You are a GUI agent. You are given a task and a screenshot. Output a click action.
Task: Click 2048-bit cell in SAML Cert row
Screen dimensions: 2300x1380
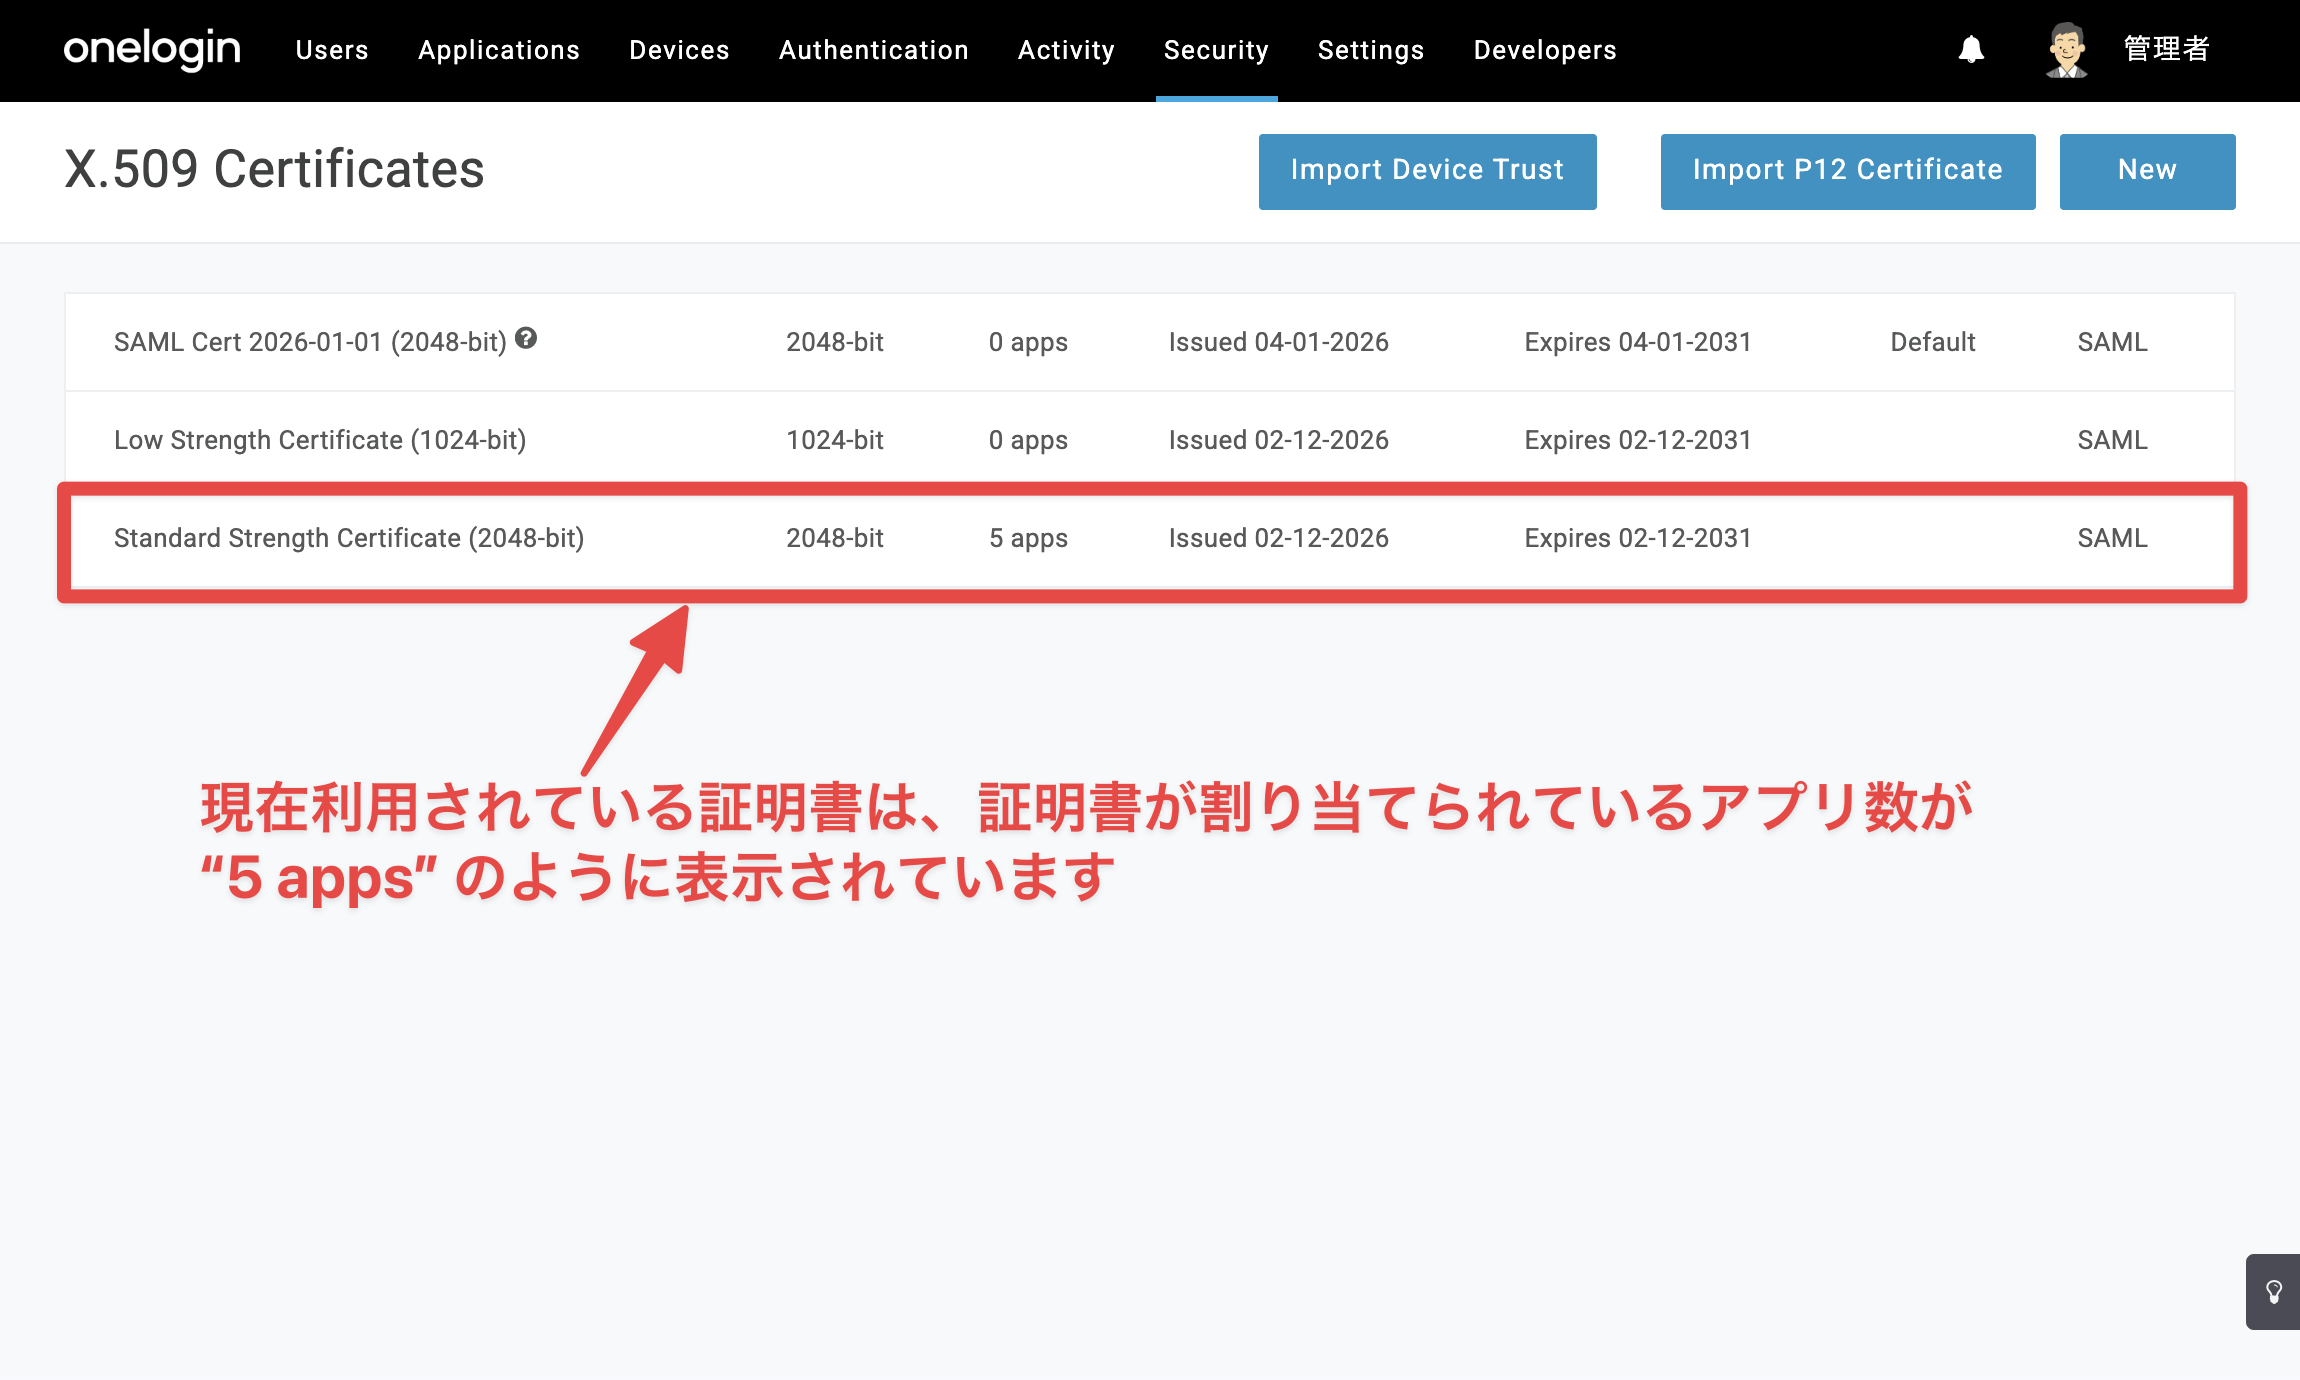835,342
